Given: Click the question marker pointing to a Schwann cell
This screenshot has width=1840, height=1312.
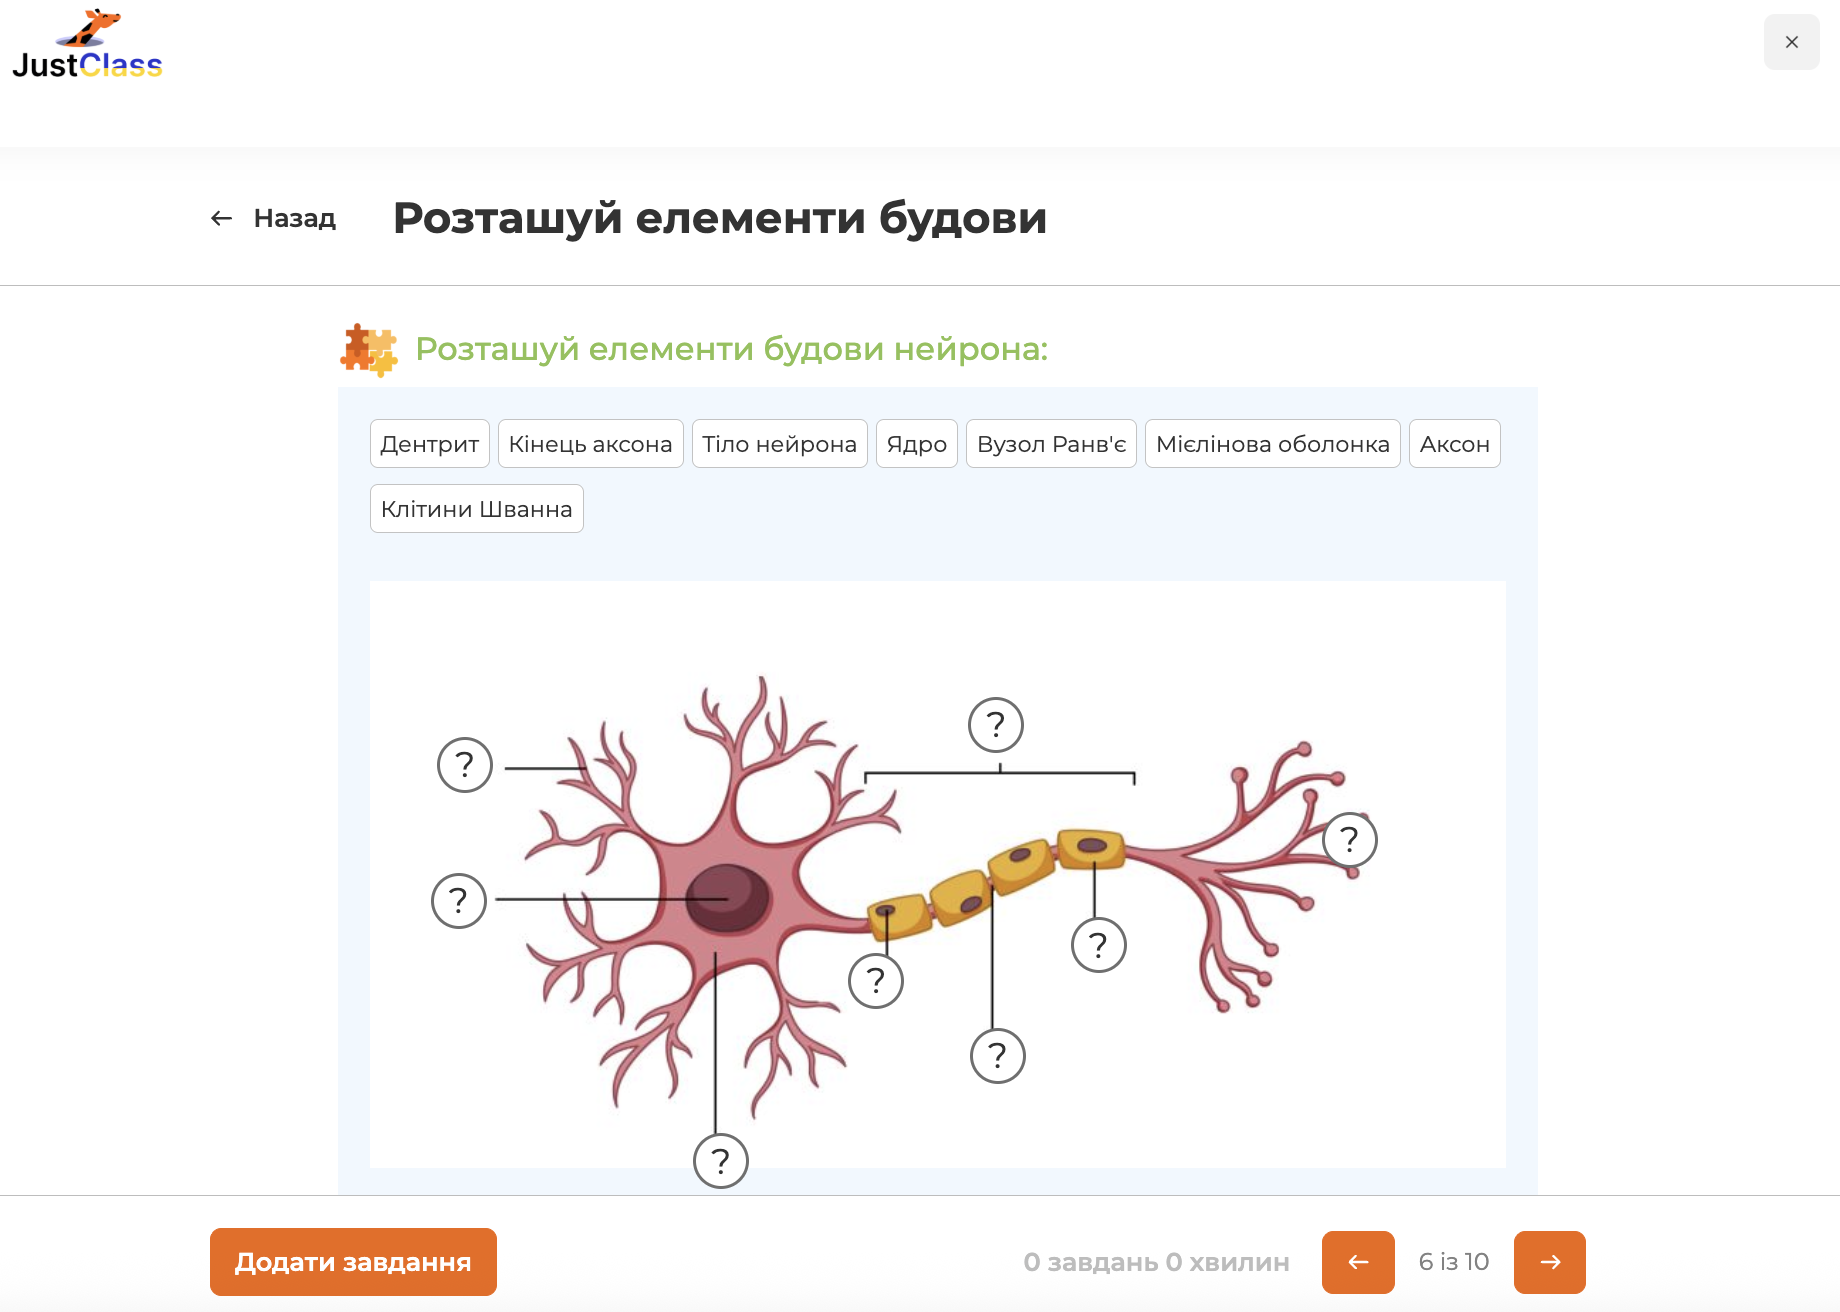Looking at the screenshot, I should [1097, 942].
